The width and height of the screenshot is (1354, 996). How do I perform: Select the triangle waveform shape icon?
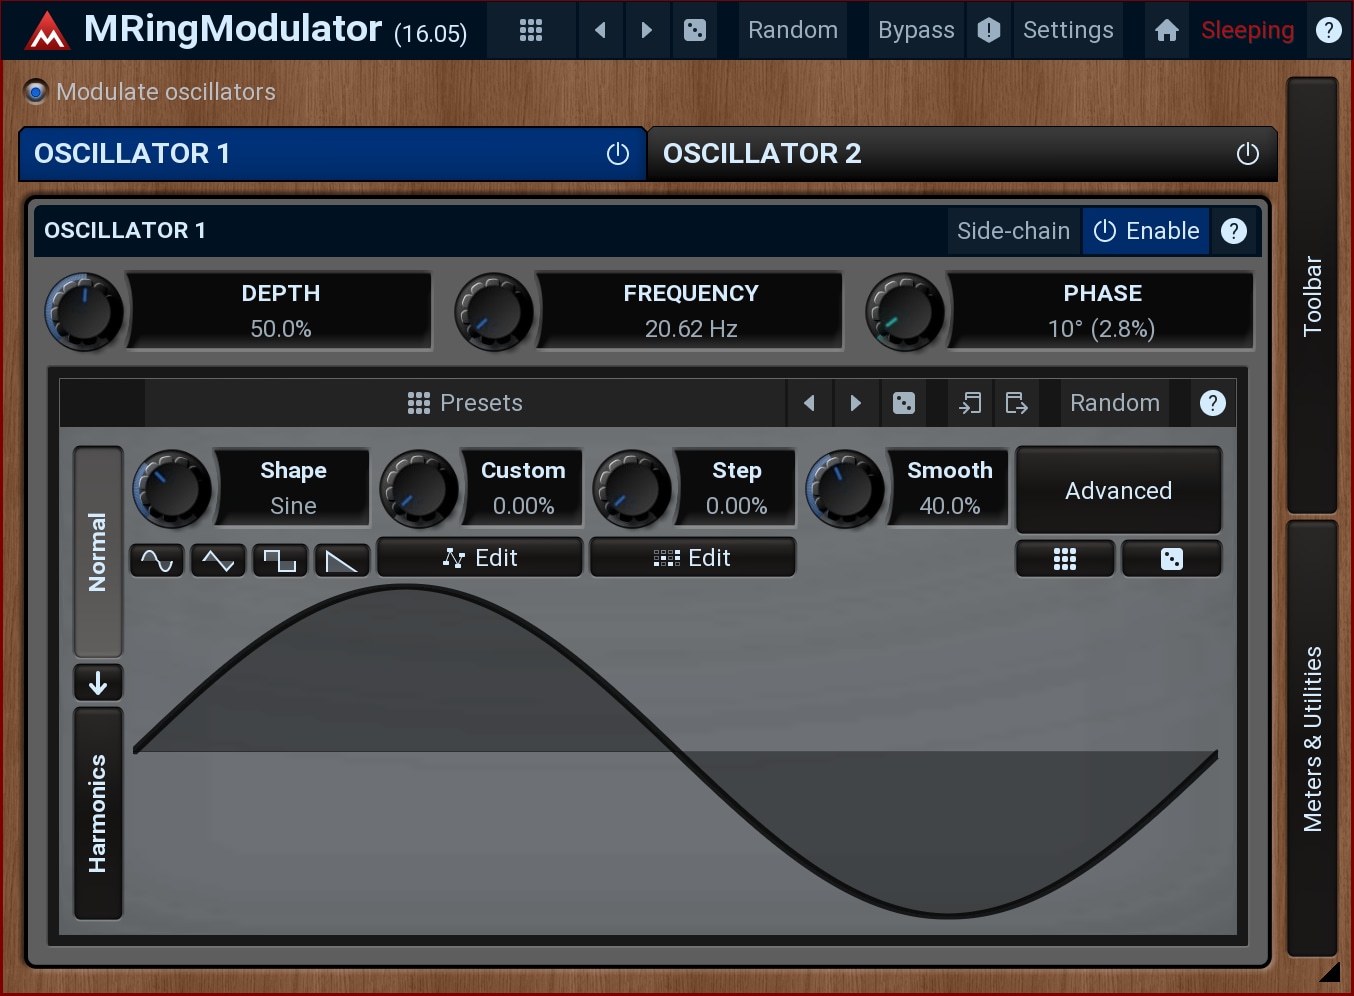(218, 560)
